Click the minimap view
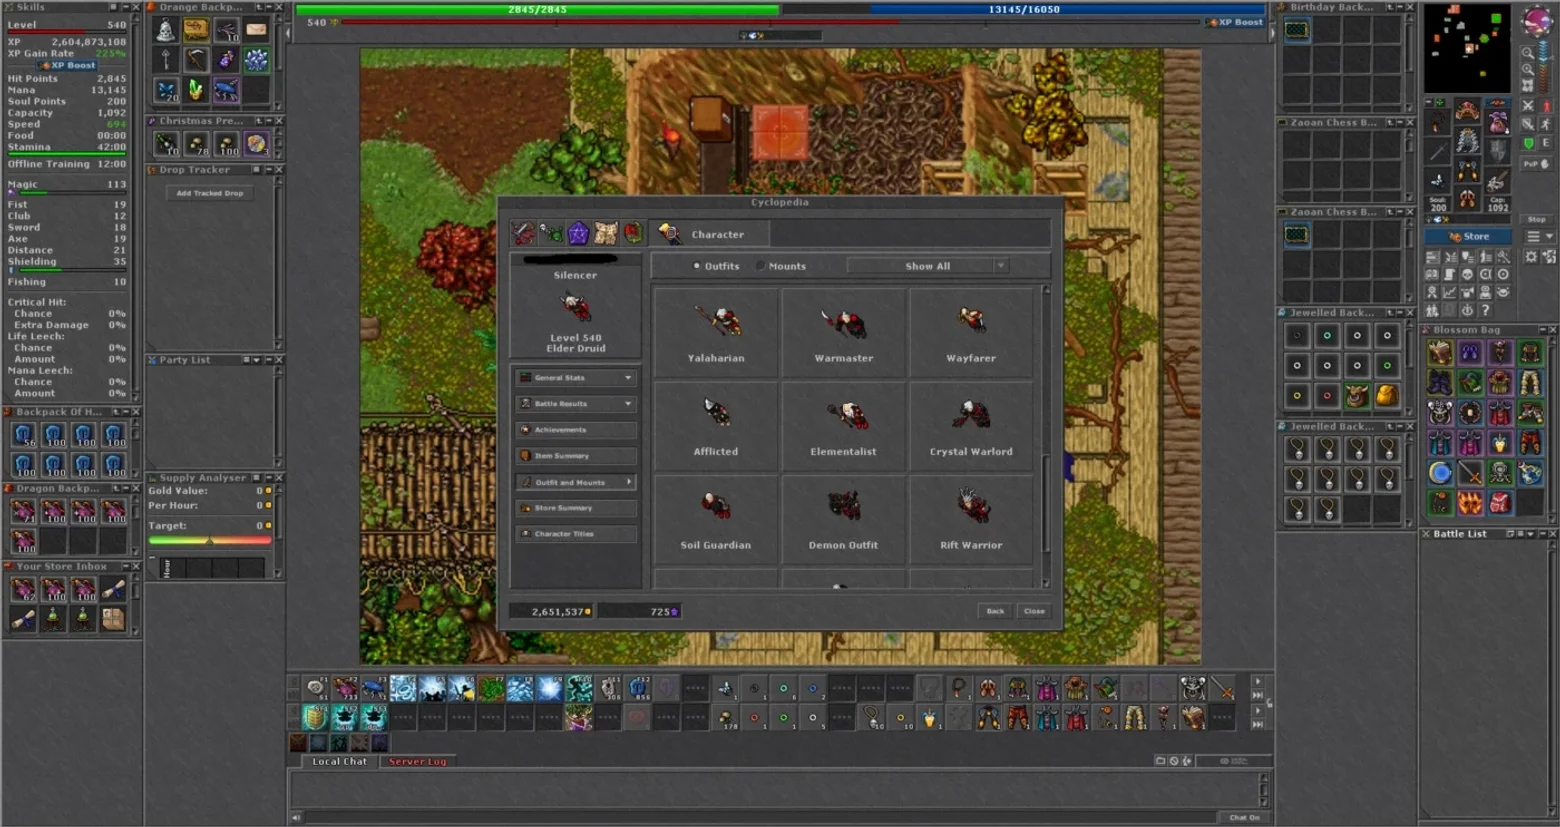 (x=1468, y=48)
